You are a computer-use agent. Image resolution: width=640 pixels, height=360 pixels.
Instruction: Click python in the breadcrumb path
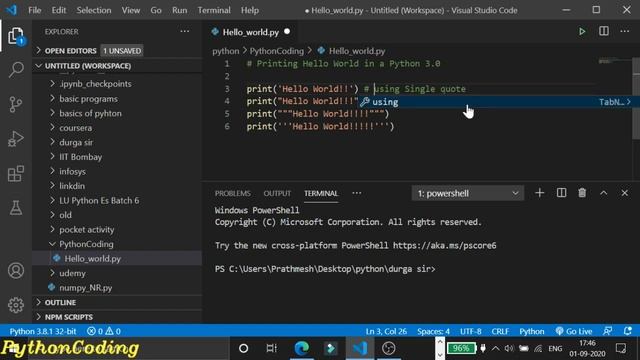pyautogui.click(x=225, y=51)
